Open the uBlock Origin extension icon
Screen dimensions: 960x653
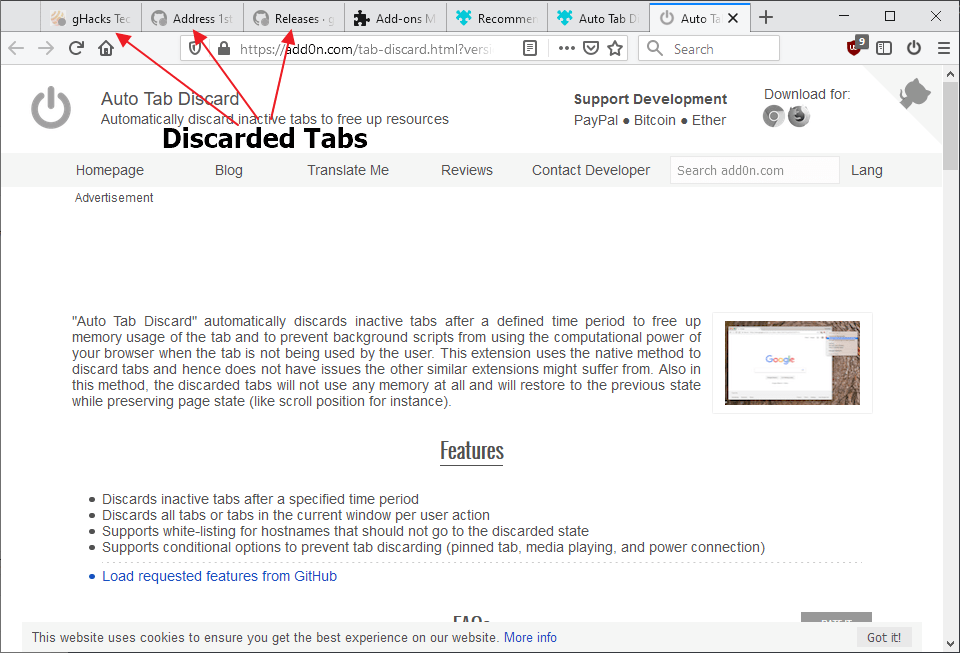[855, 47]
